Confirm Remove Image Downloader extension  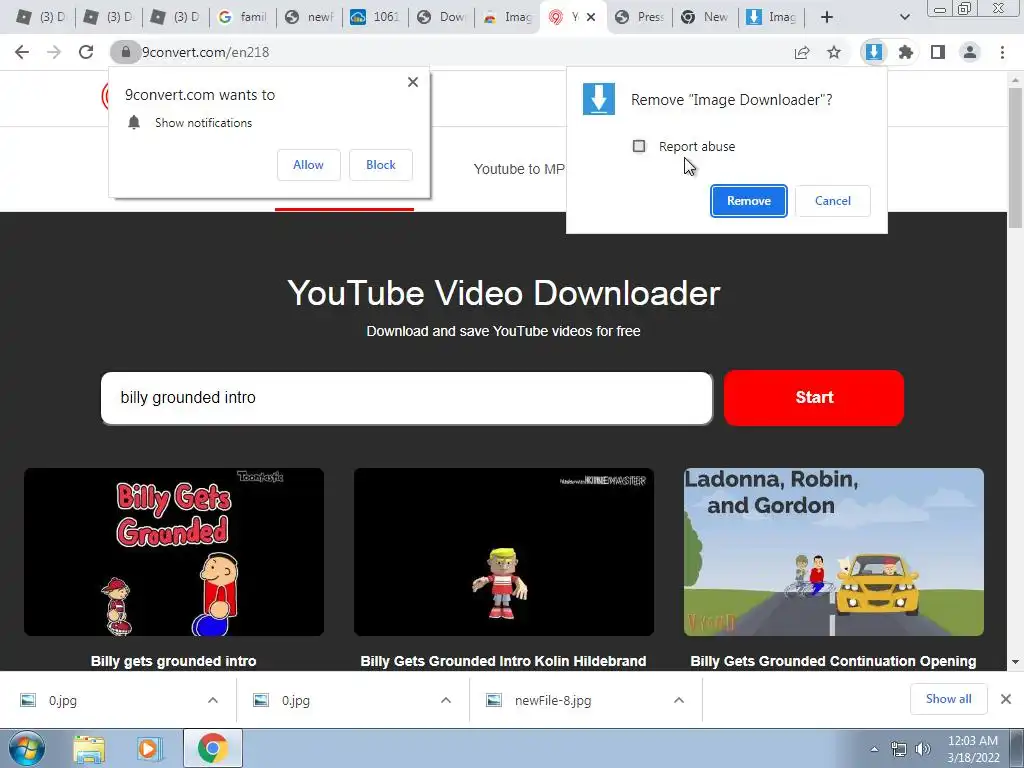[748, 201]
